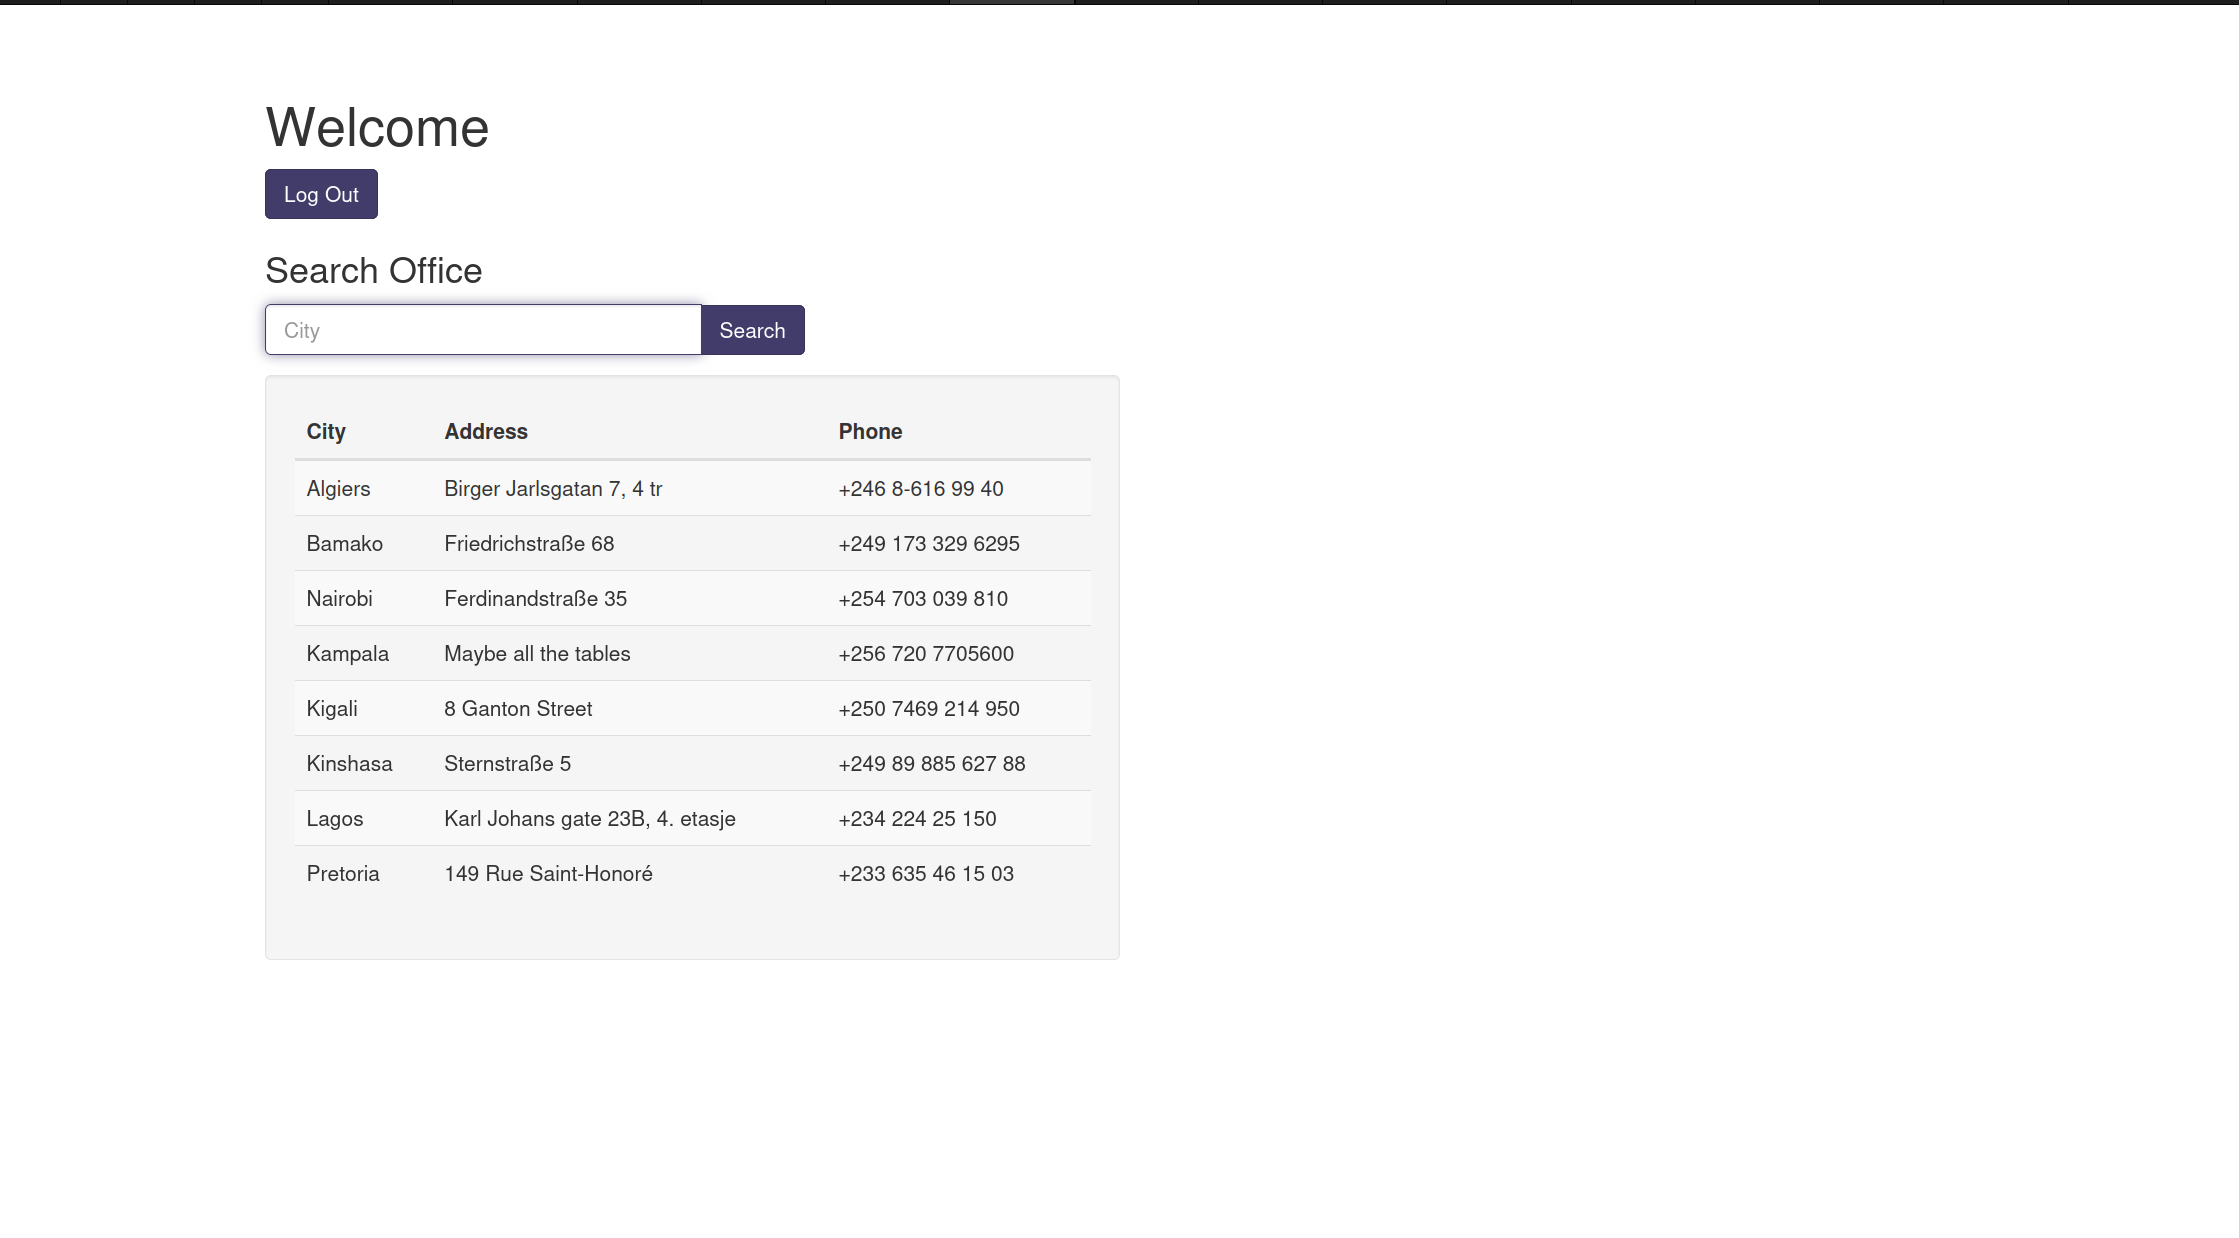Click phone number +233 635 46 15 03
Viewport: 2239px width, 1238px height.
click(926, 874)
